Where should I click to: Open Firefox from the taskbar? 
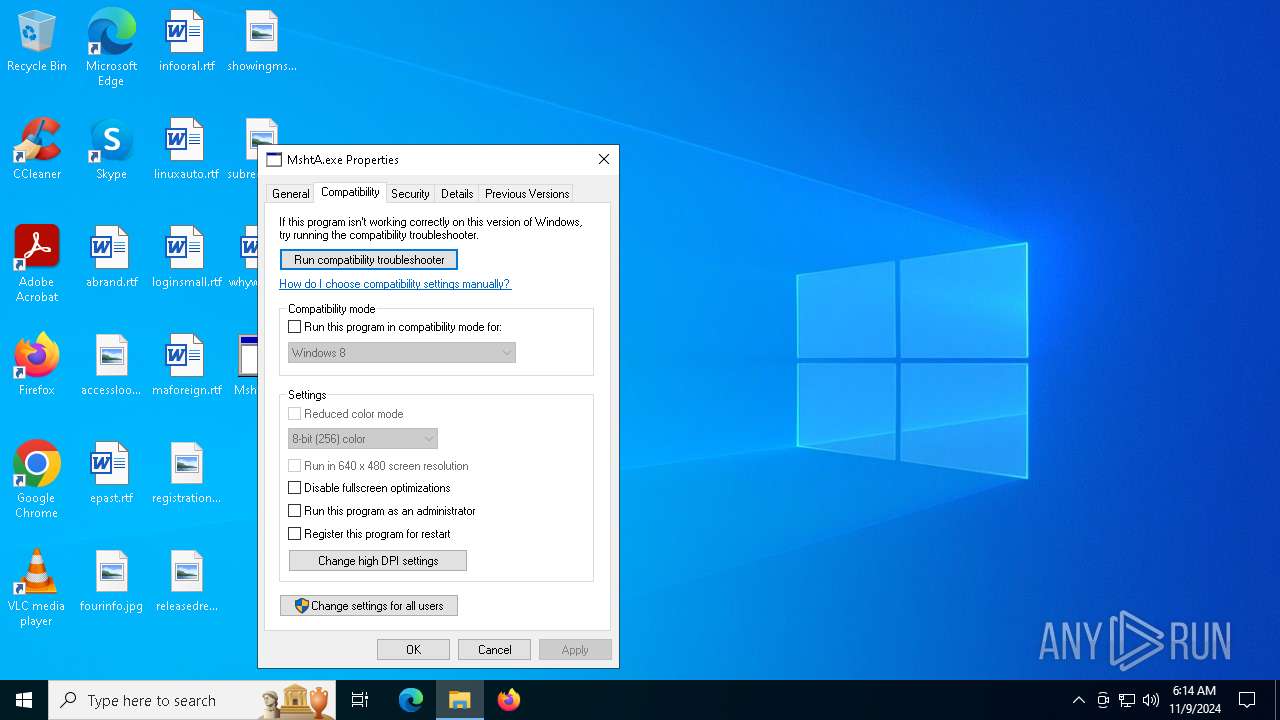(x=509, y=700)
